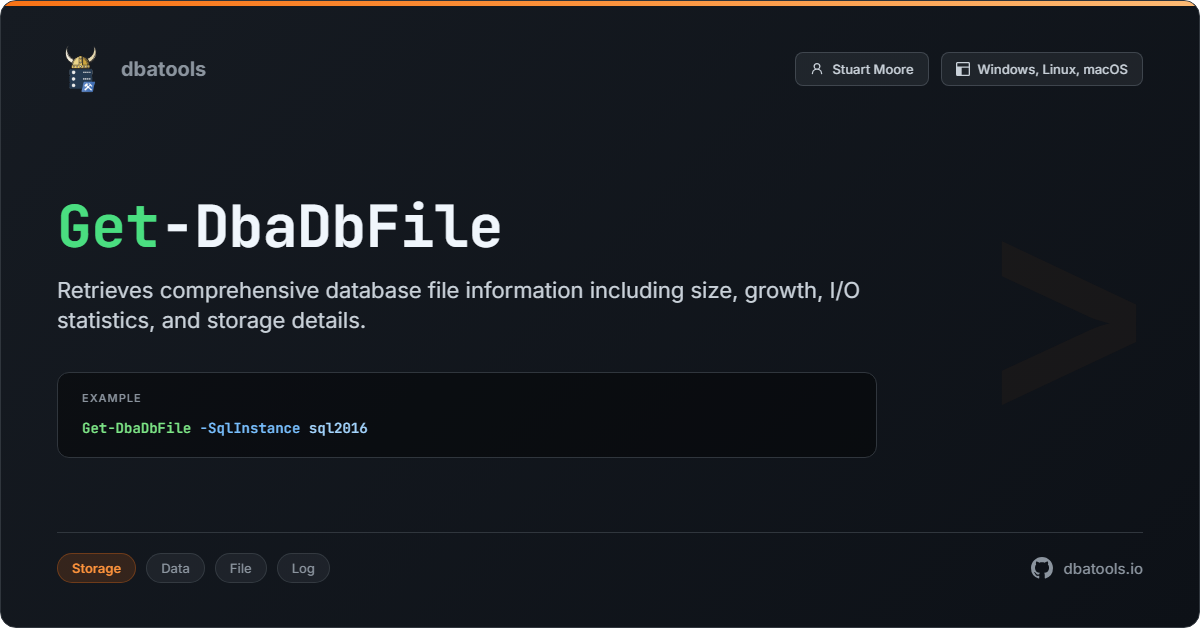The height and width of the screenshot is (628, 1200).
Task: Click the window layout icon in platform badge
Action: click(963, 69)
